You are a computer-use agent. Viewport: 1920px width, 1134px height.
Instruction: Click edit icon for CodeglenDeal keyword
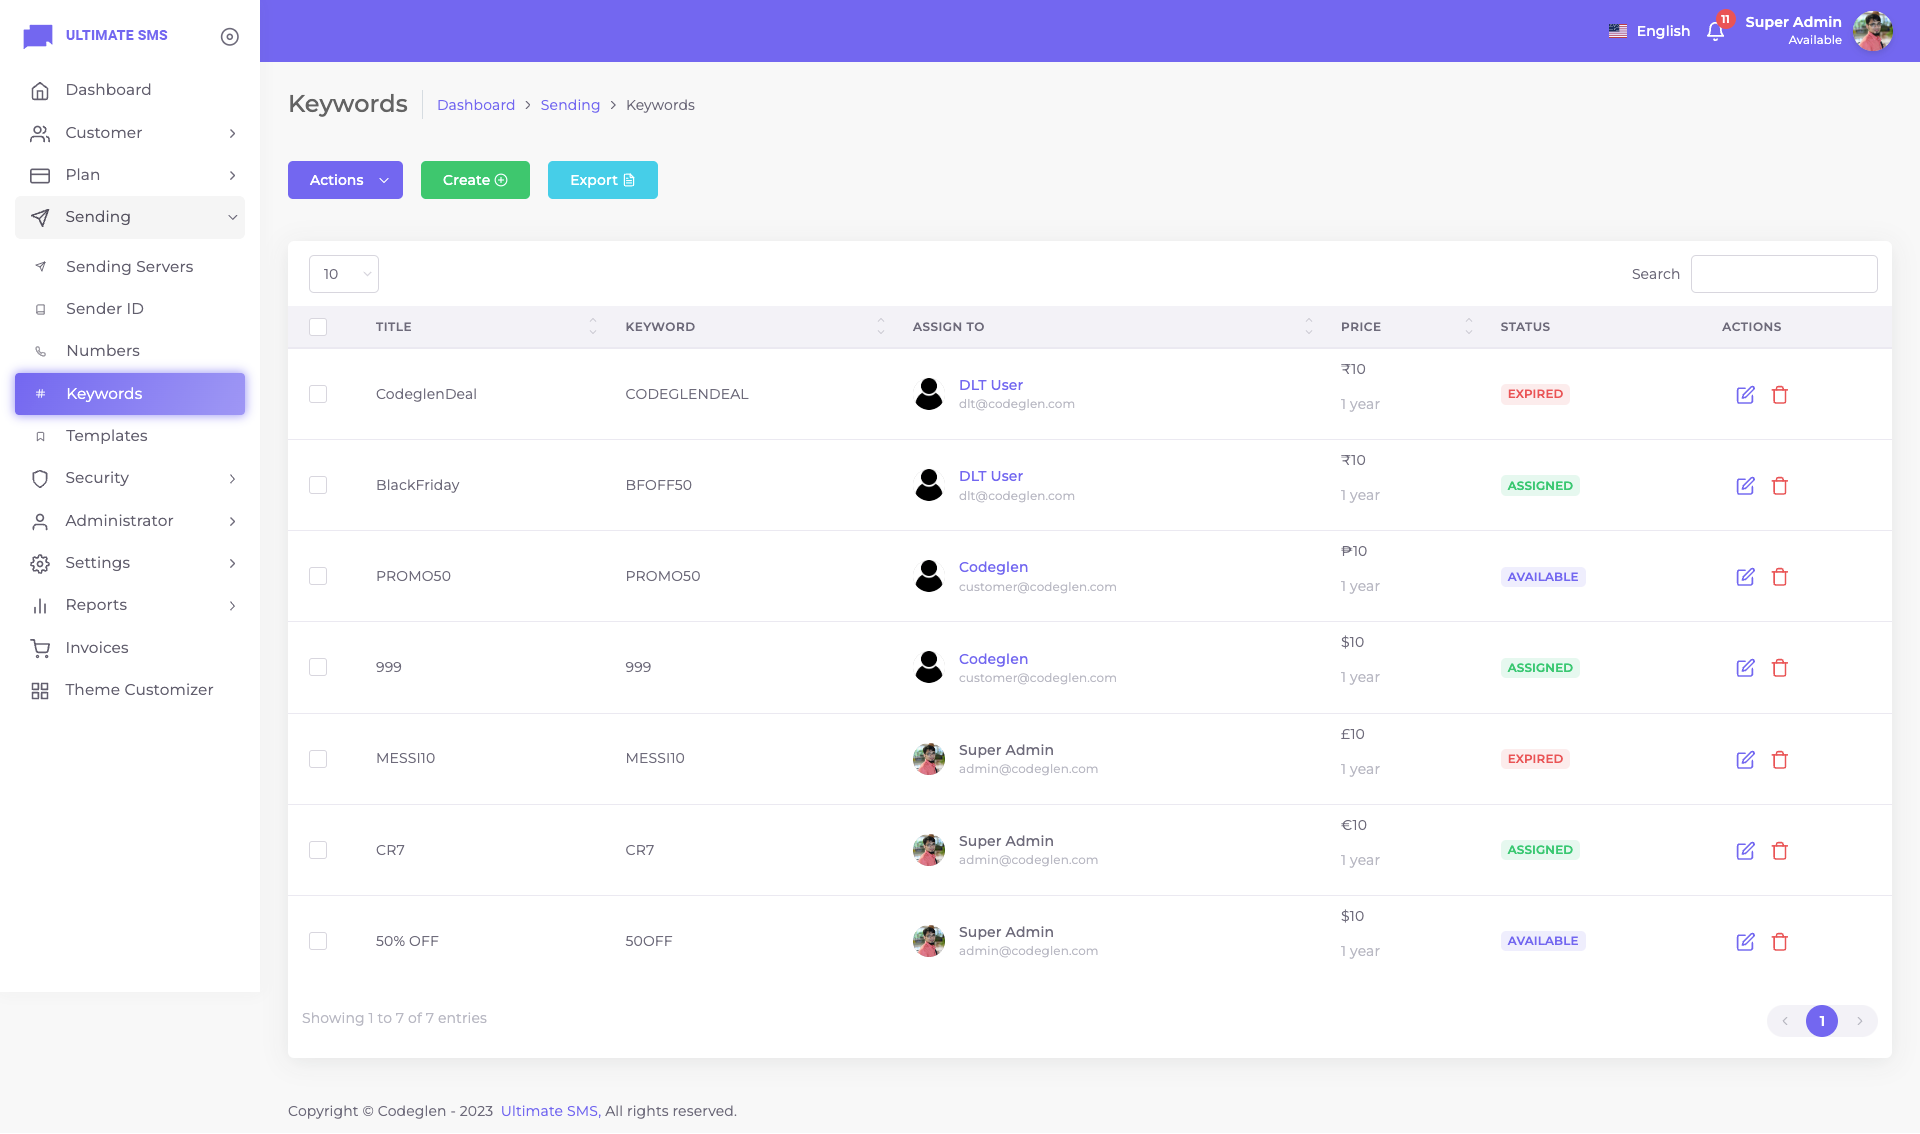(1745, 395)
